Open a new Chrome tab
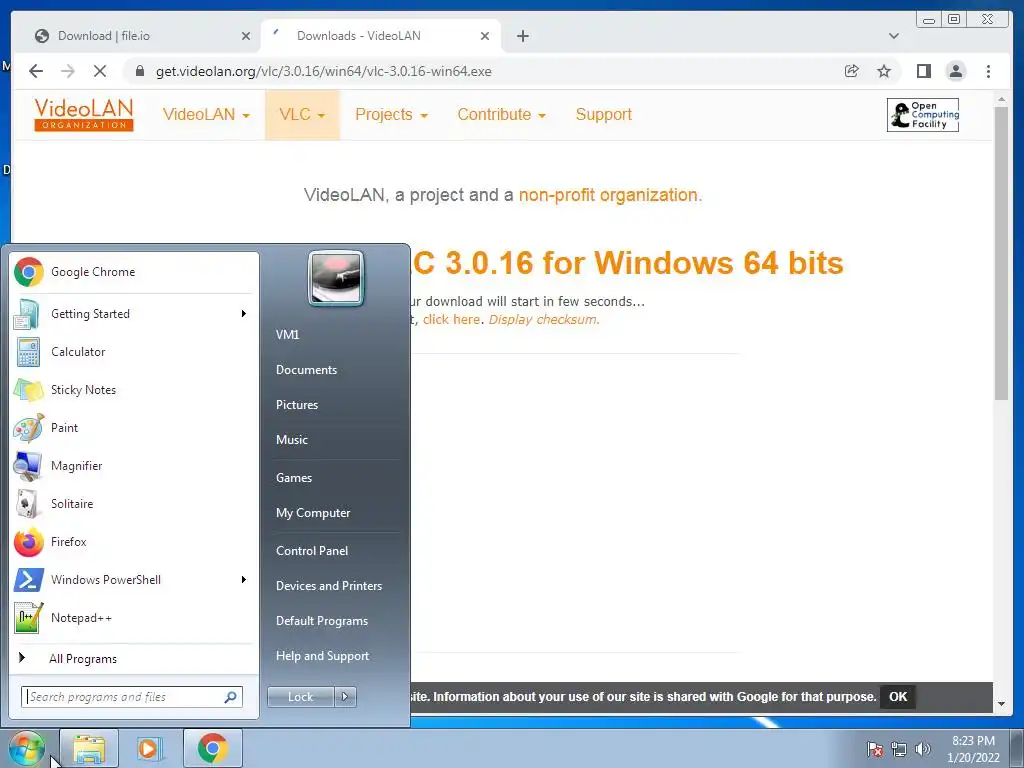Viewport: 1024px width, 768px height. coord(522,36)
